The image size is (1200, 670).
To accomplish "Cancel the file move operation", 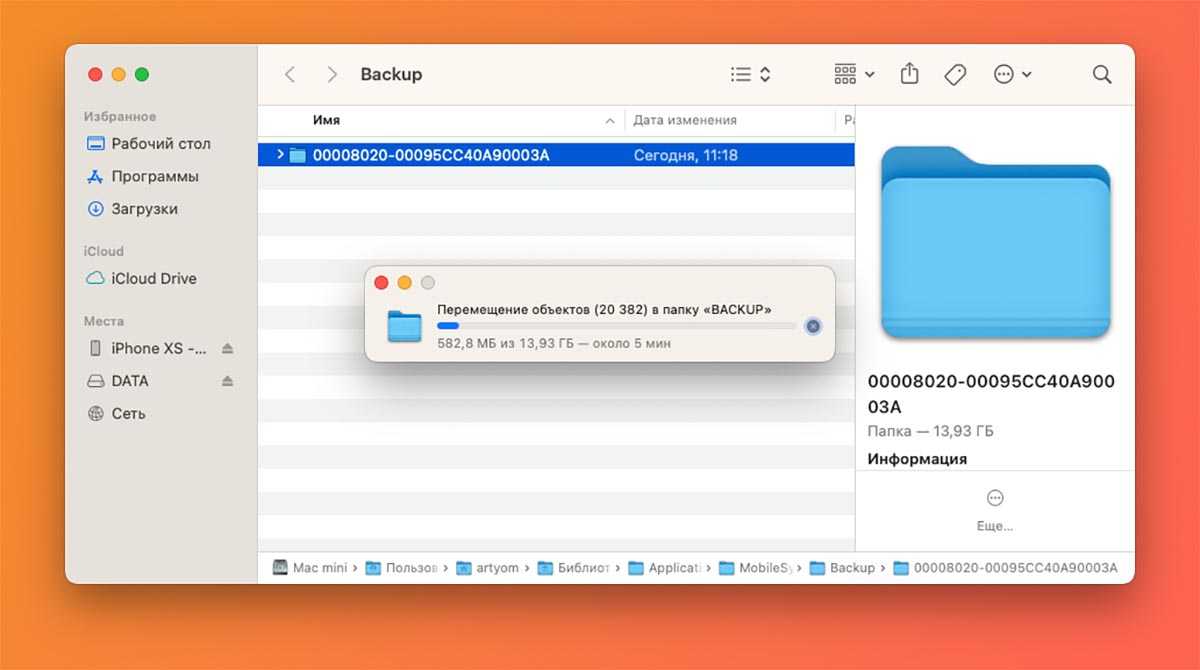I will (x=813, y=326).
